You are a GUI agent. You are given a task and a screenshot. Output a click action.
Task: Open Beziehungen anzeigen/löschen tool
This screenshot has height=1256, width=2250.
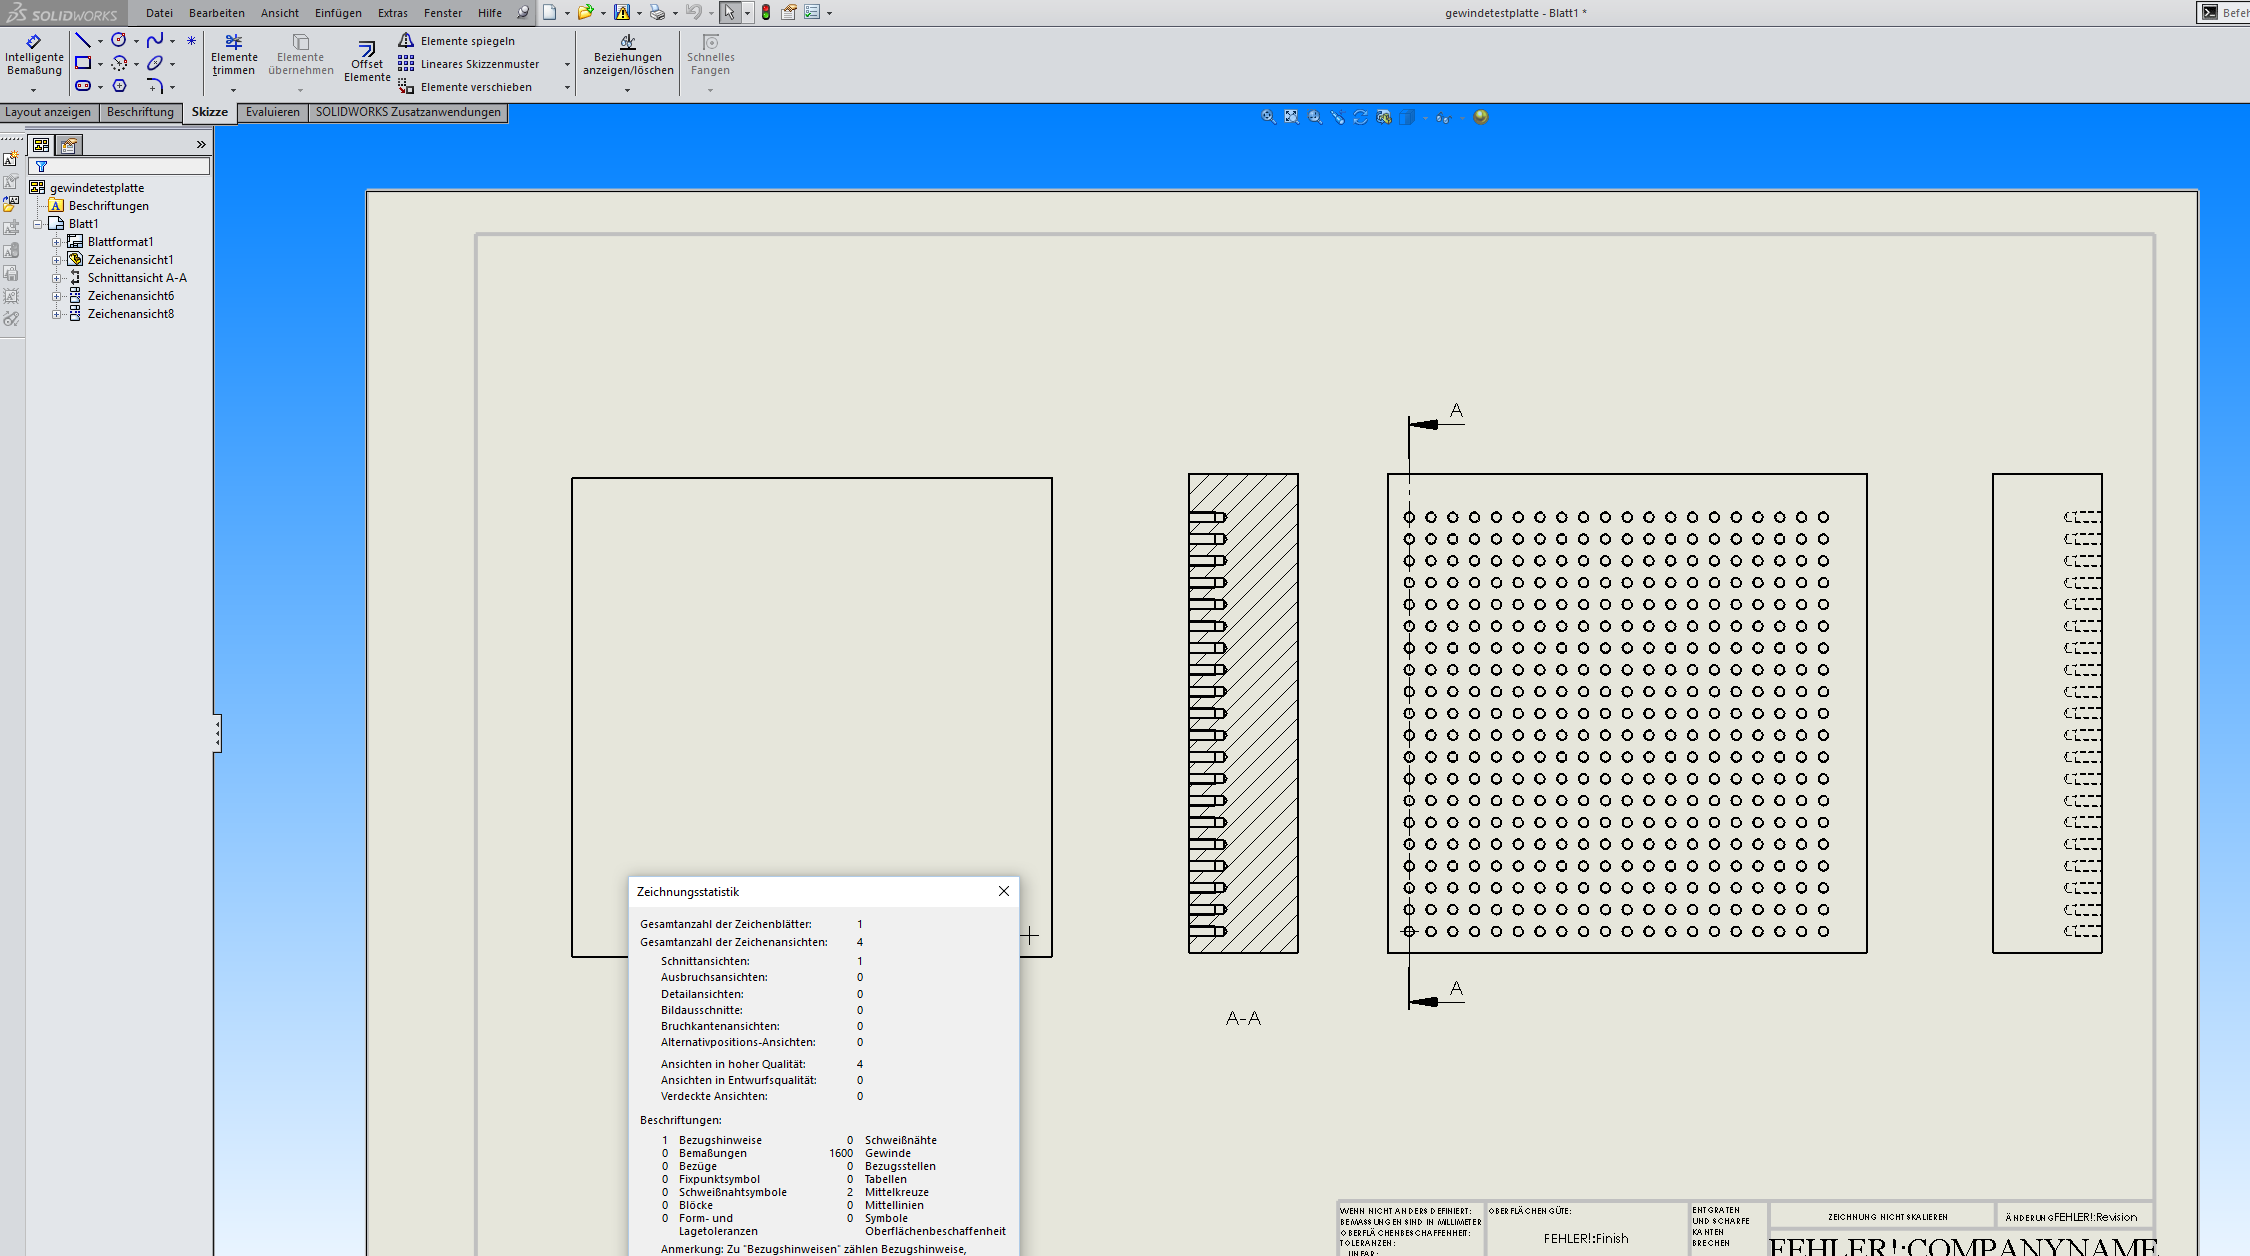[x=628, y=55]
